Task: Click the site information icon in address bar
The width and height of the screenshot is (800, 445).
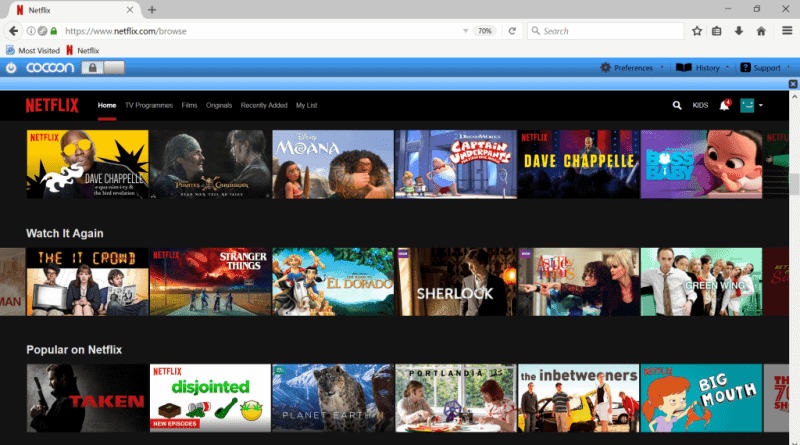Action: click(31, 31)
